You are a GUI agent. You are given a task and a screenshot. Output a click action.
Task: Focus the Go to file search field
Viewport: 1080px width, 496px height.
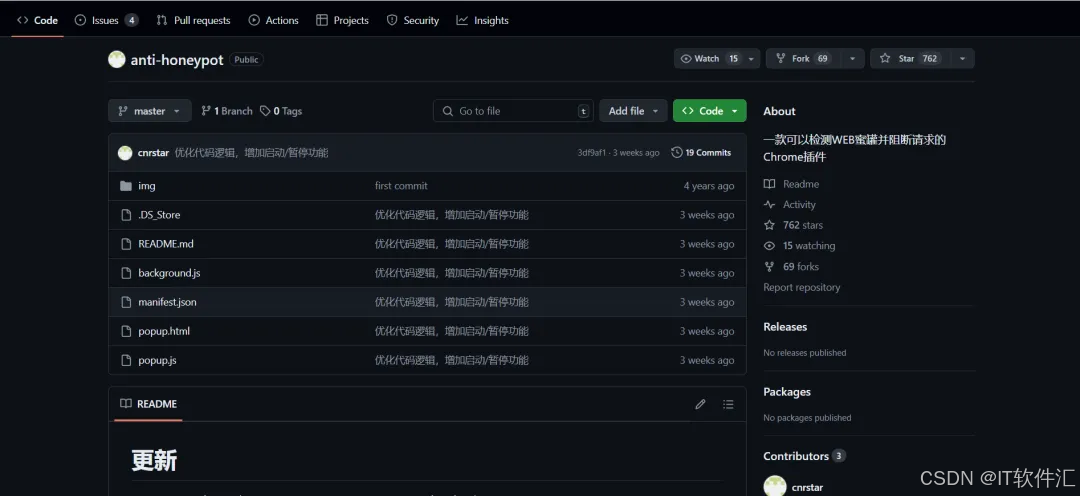513,111
